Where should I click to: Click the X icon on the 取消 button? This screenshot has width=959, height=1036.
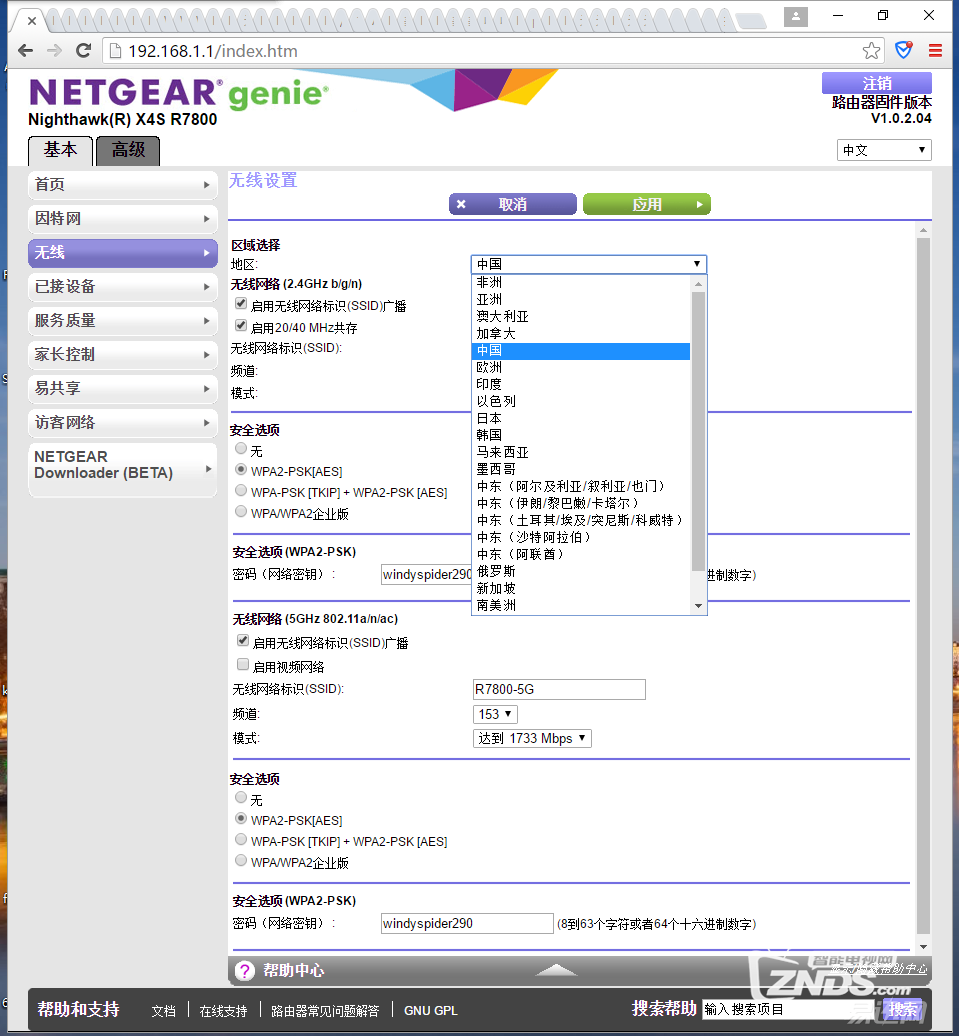pos(461,204)
